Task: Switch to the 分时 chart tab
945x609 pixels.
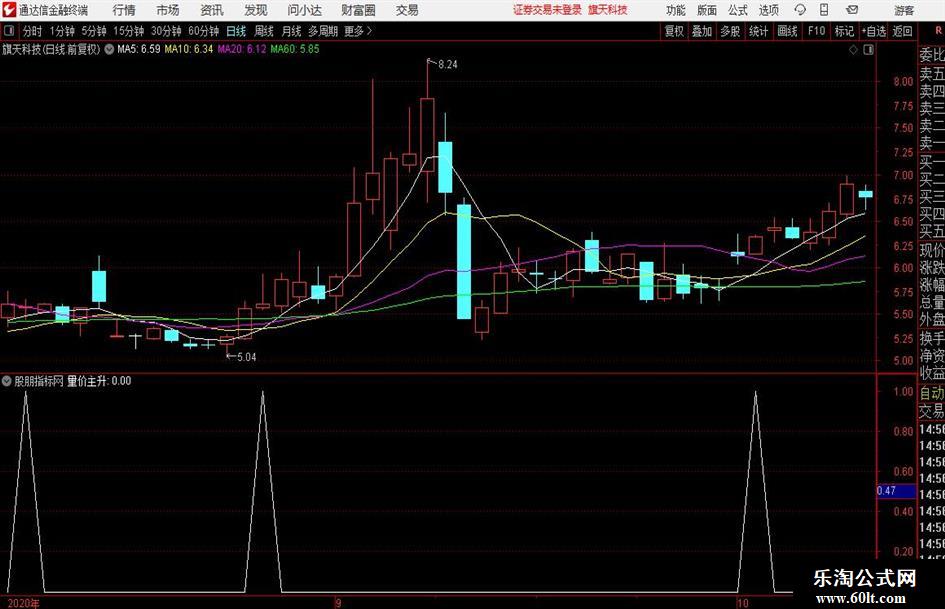Action: 33,31
